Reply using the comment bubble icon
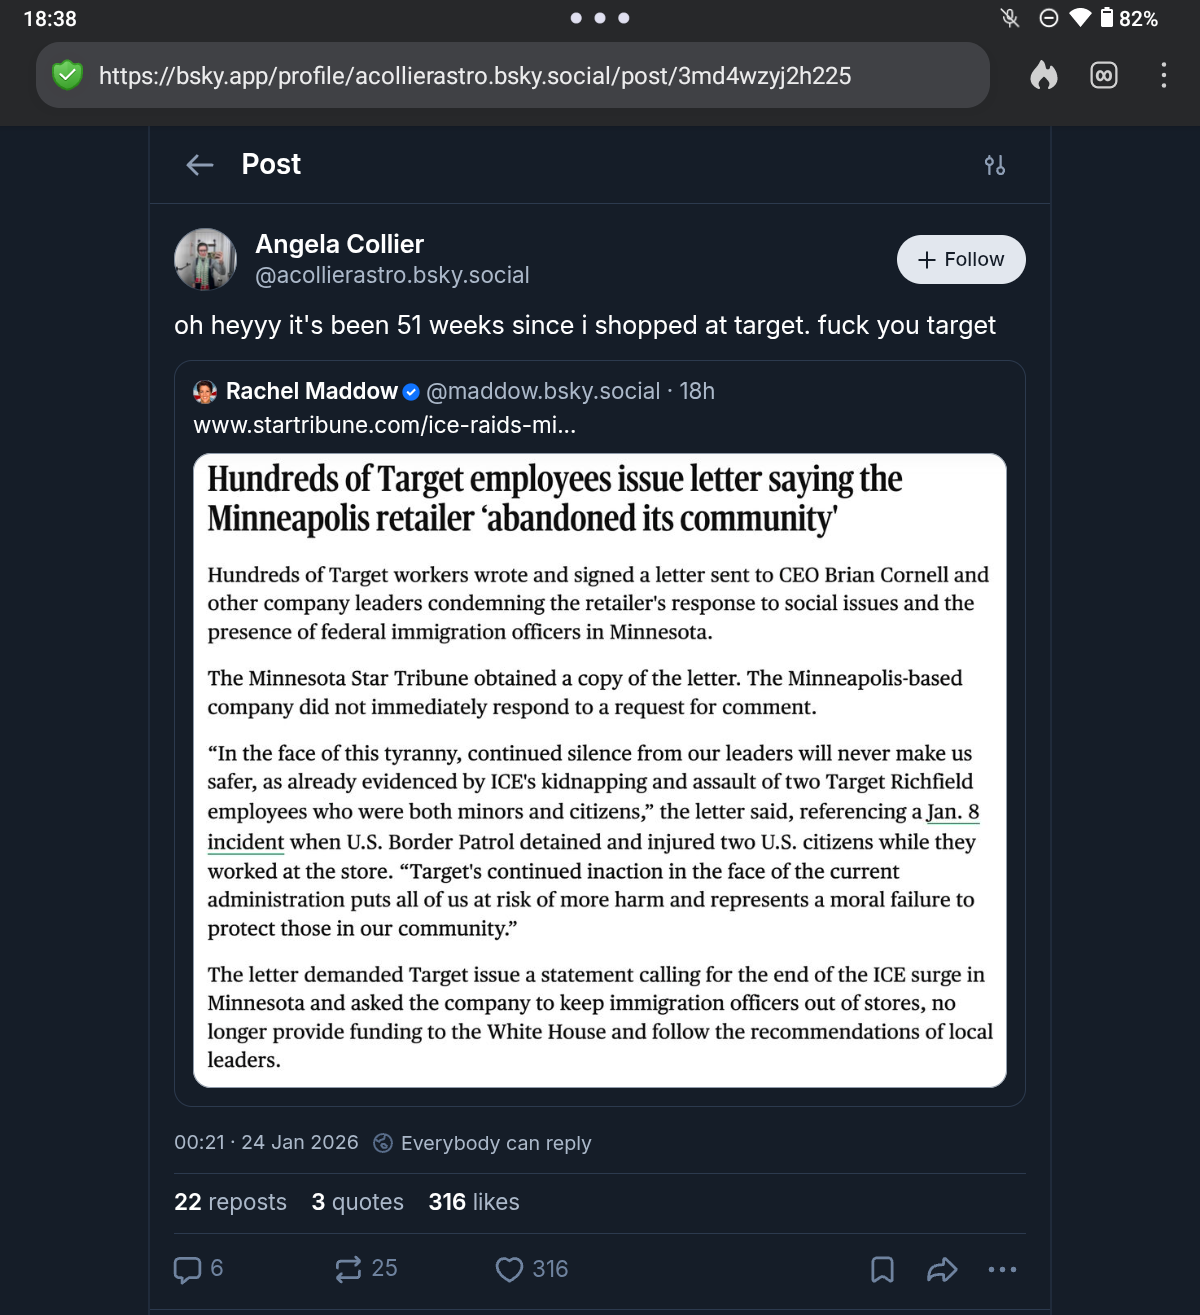1200x1315 pixels. [188, 1269]
